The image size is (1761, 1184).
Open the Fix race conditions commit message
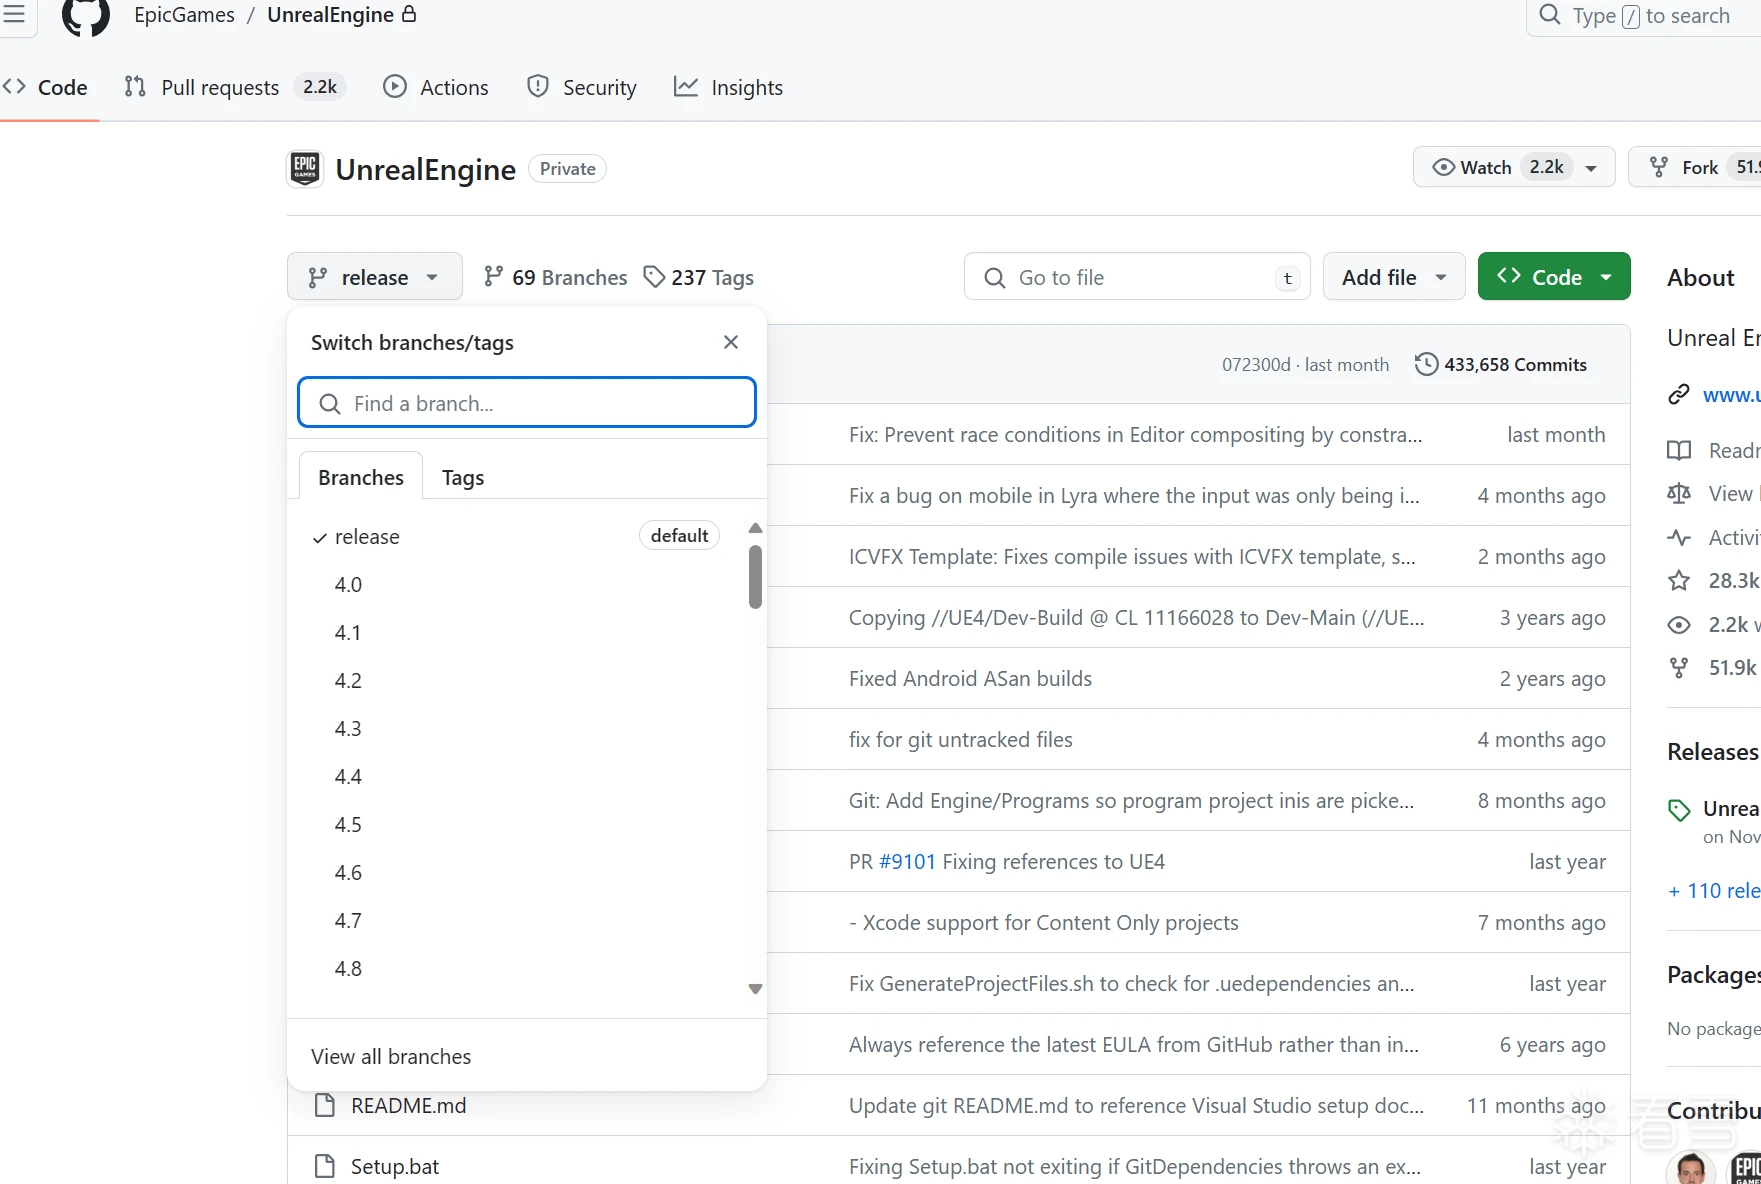click(1135, 435)
